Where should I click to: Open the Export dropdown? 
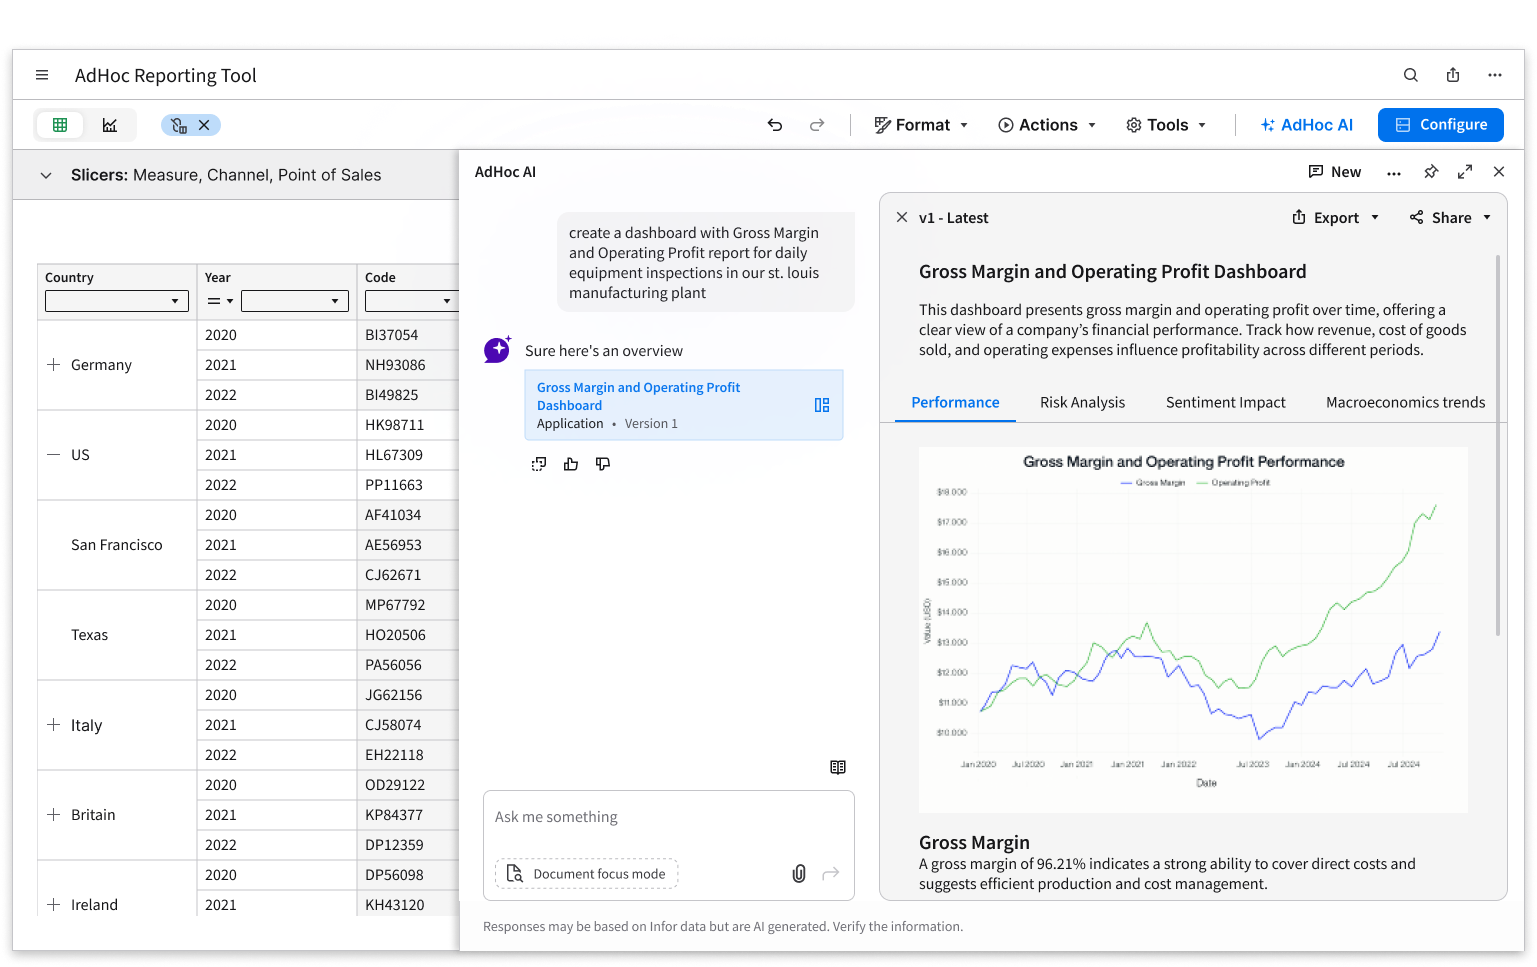[x=1336, y=218]
